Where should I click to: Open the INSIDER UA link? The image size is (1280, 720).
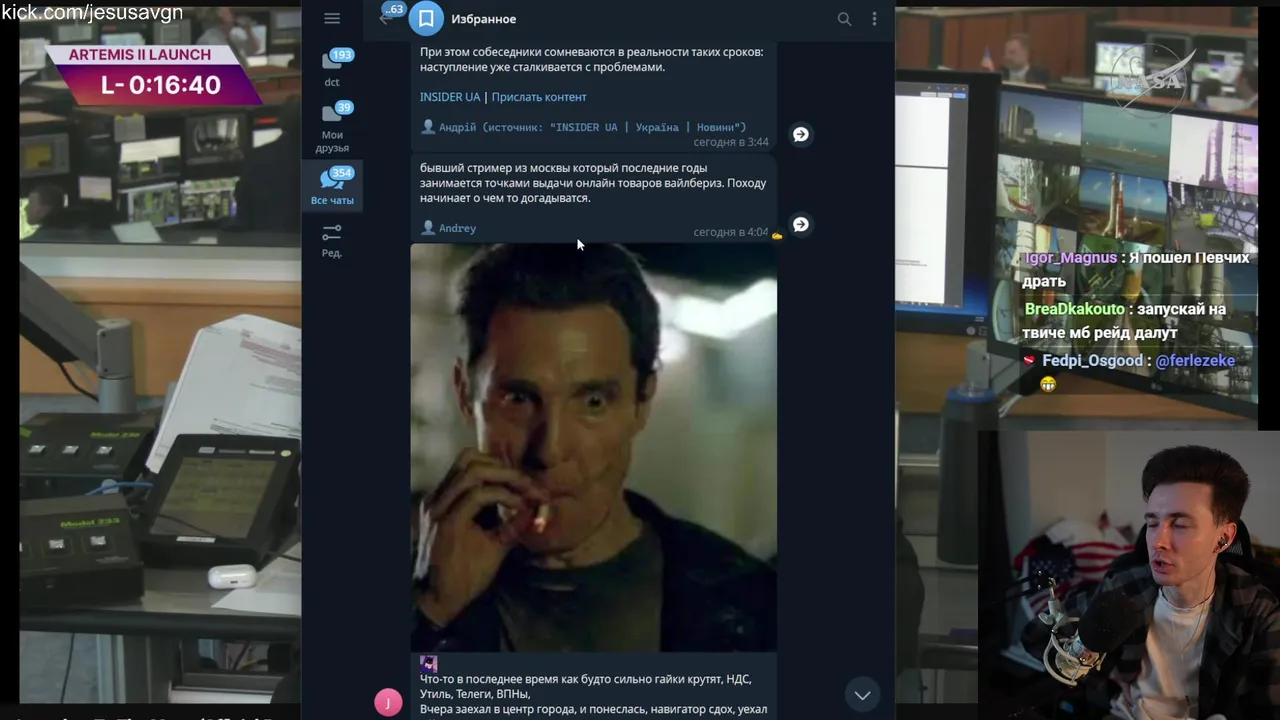[x=450, y=97]
